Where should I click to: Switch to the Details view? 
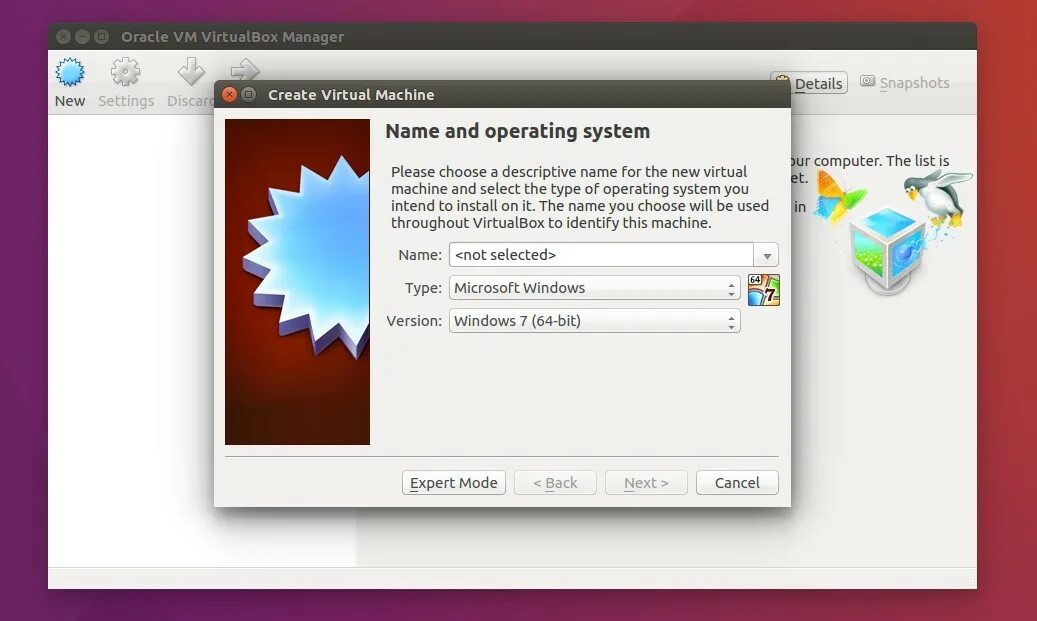click(809, 83)
